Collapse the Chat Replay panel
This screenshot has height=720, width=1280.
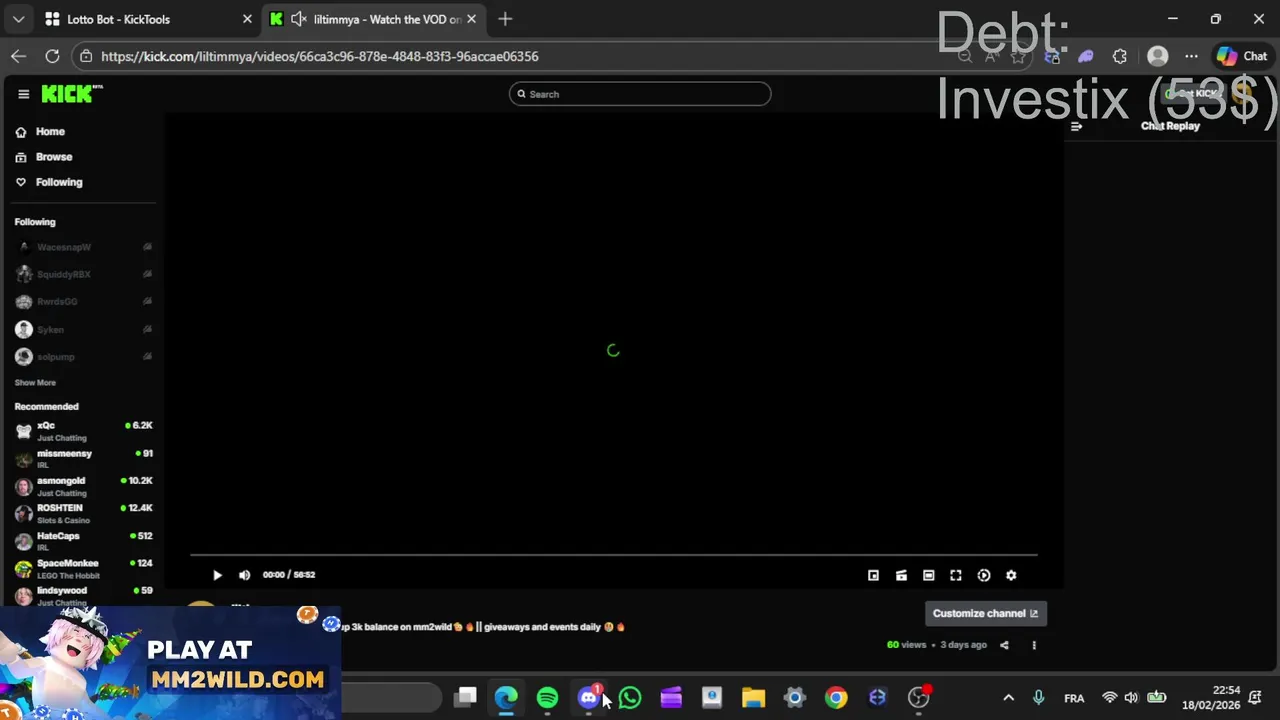(1077, 126)
